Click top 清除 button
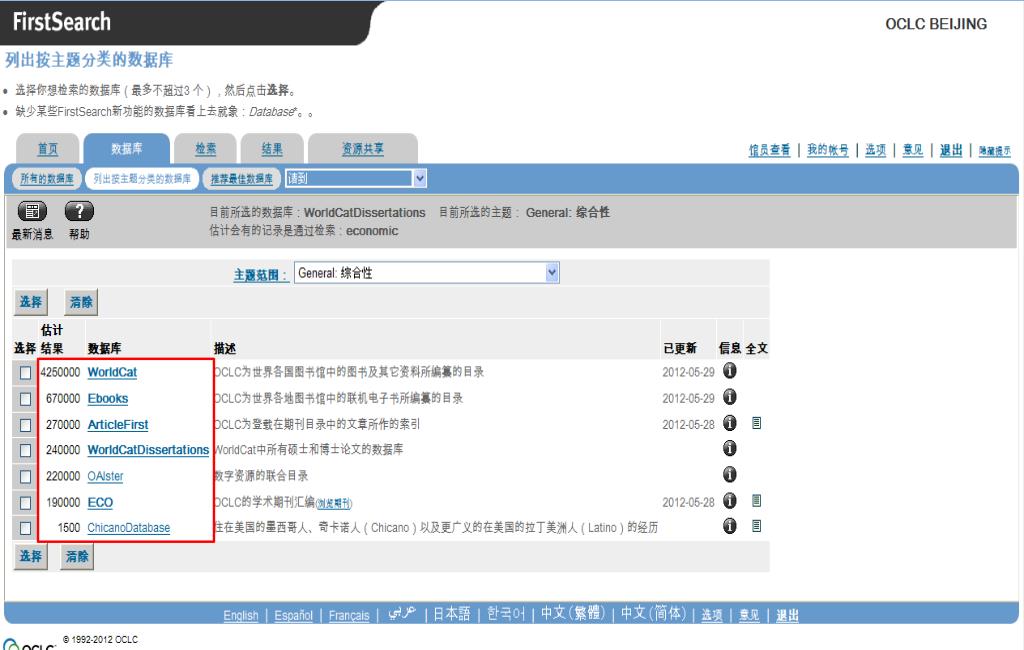Viewport: 1024px width, 650px height. pyautogui.click(x=81, y=302)
